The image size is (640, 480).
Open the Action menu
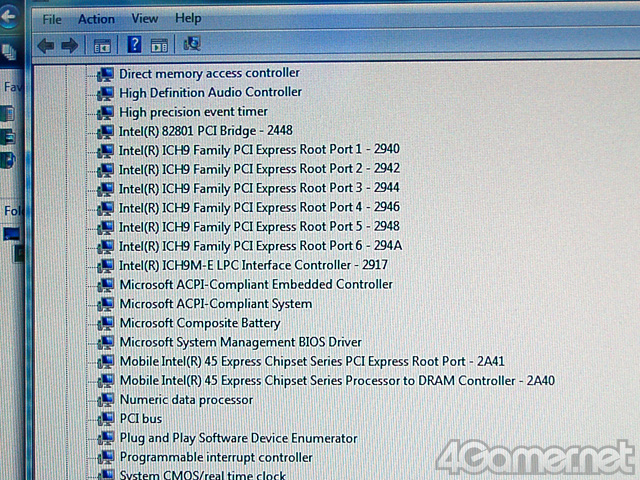tap(96, 19)
